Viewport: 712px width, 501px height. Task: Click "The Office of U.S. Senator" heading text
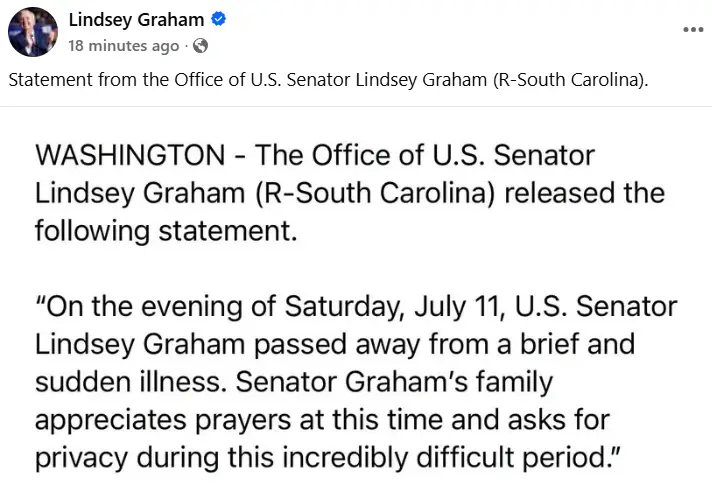pos(425,155)
